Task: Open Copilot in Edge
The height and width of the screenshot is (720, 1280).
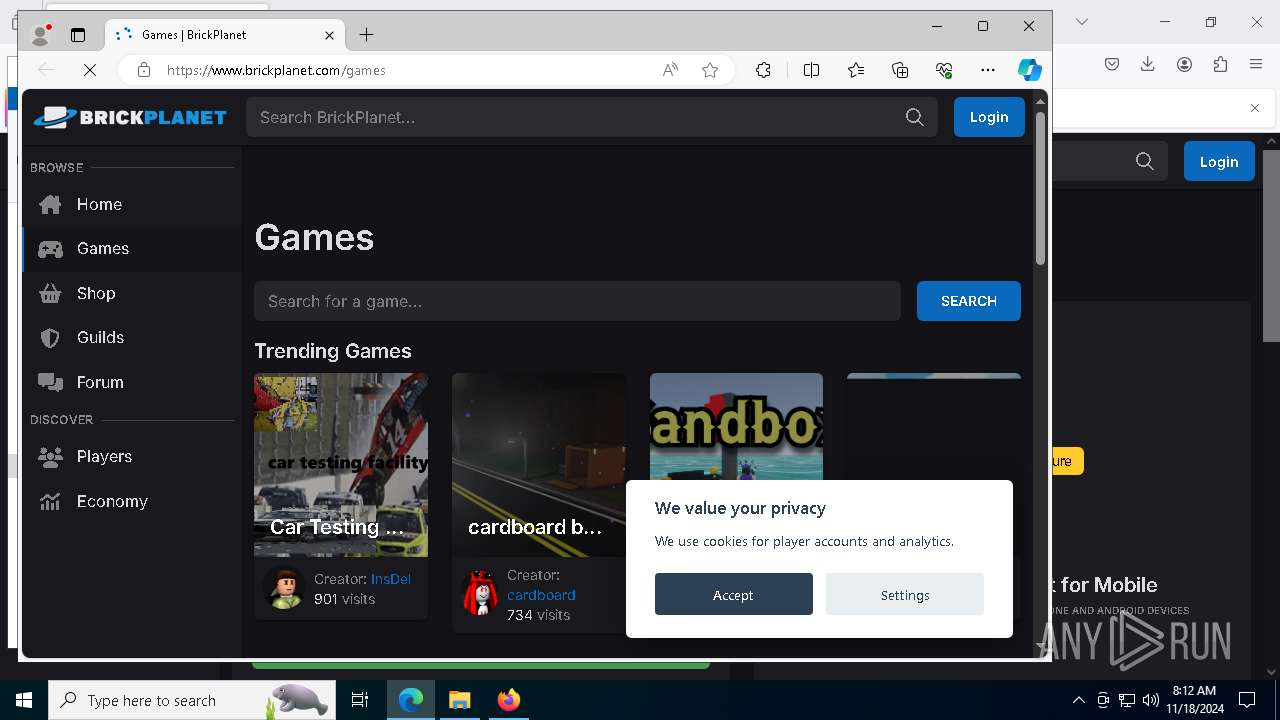Action: [1030, 70]
